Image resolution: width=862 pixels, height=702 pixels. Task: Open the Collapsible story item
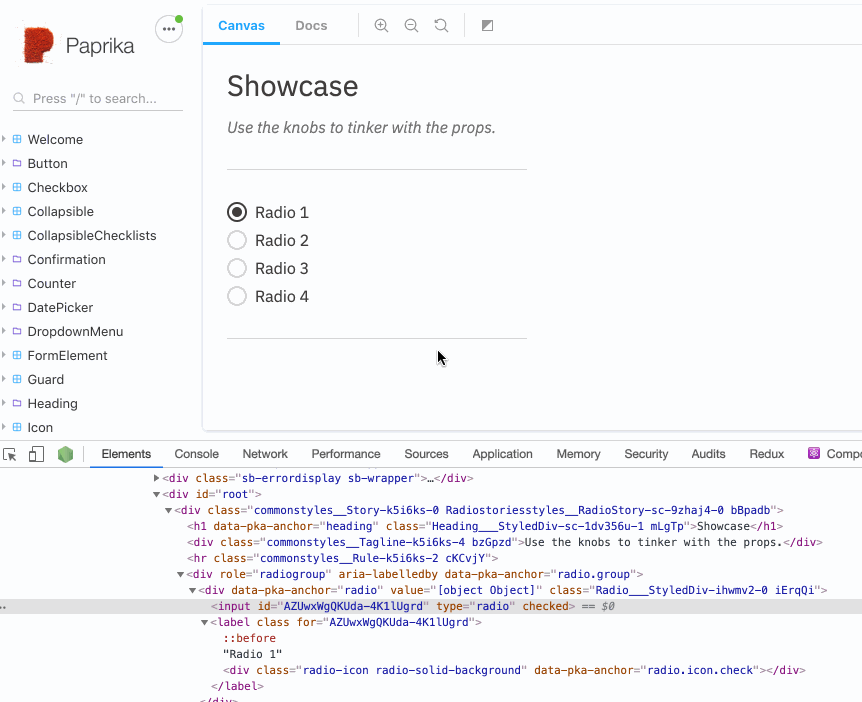60,212
